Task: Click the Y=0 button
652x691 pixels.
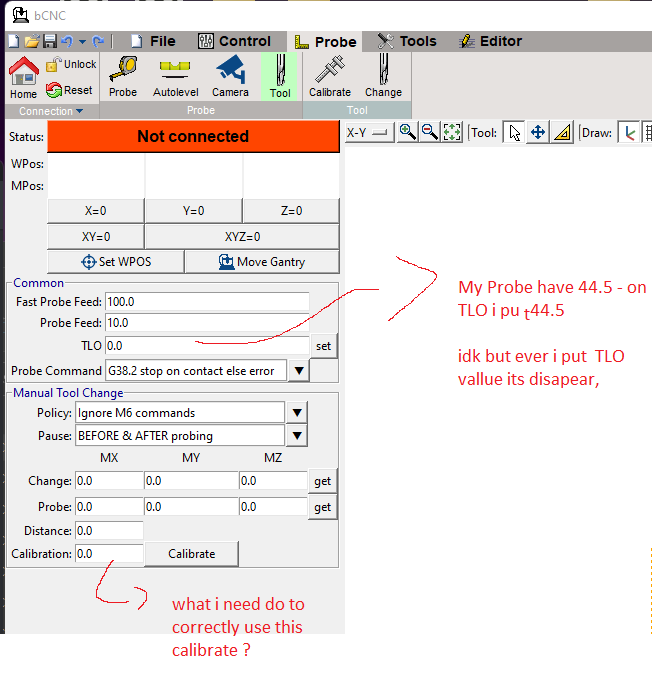Action: (x=193, y=211)
